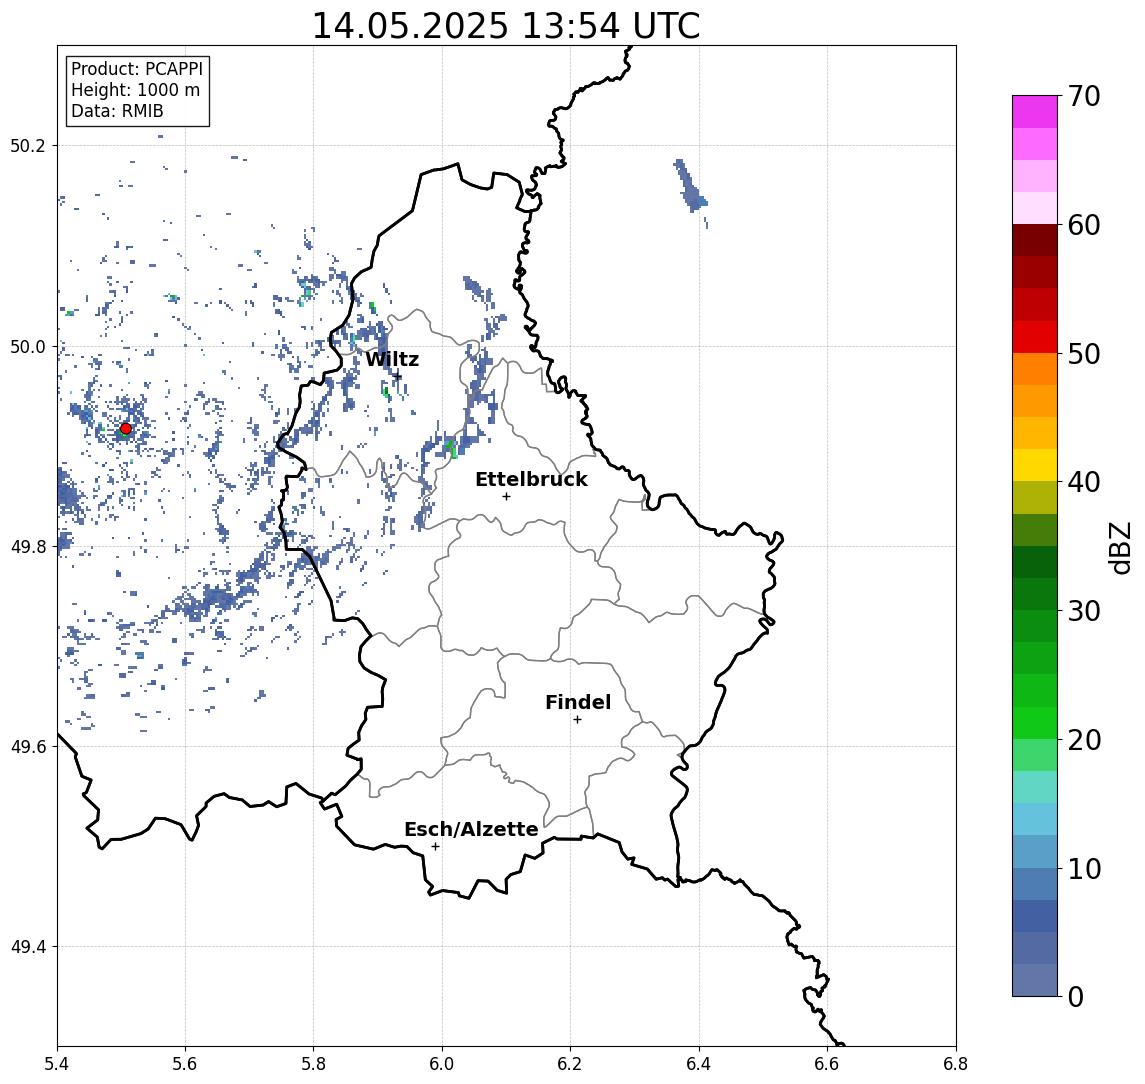1145x1084 pixels.
Task: Click the colorbar tick label 70
Action: [x=1084, y=96]
